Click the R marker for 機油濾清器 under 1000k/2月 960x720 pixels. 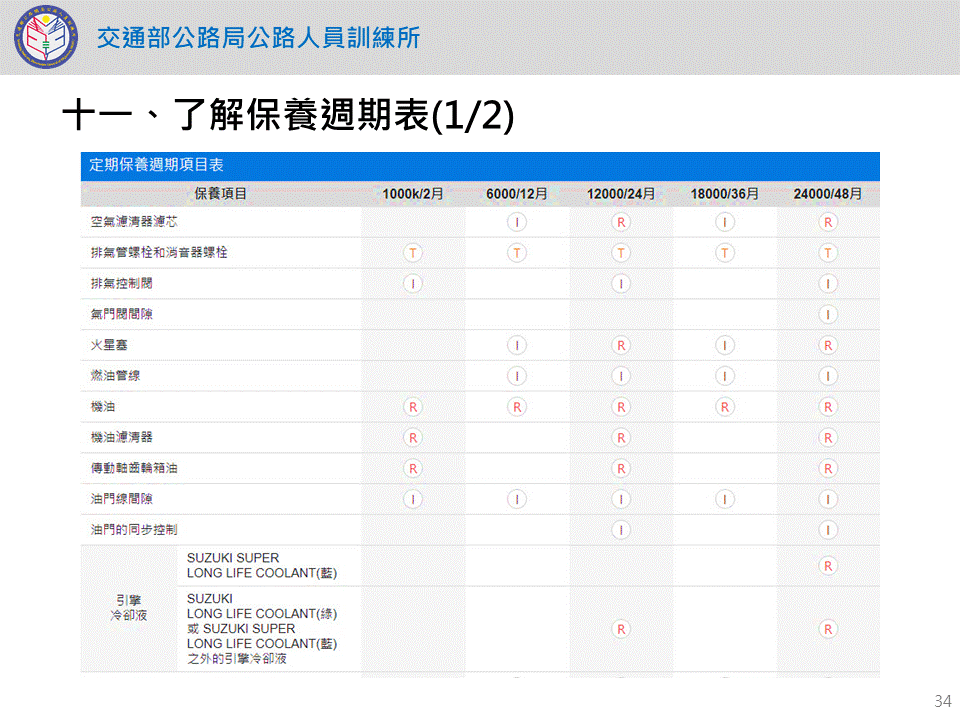click(413, 438)
